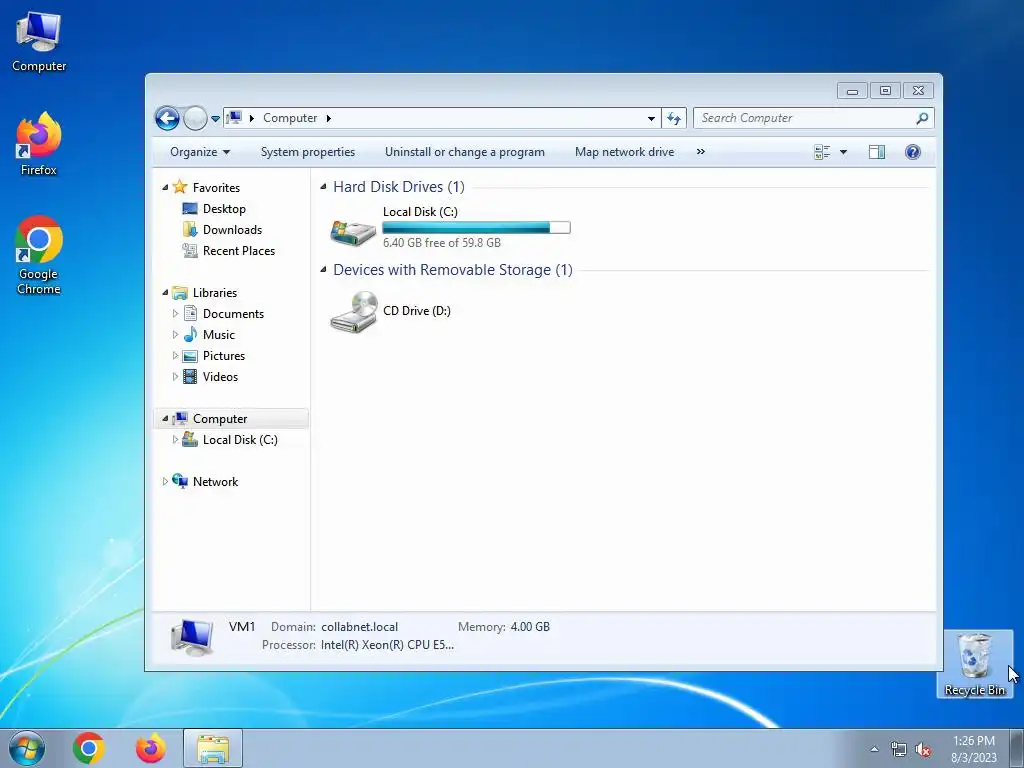Go back with the Explorer Back arrow

pyautogui.click(x=167, y=118)
